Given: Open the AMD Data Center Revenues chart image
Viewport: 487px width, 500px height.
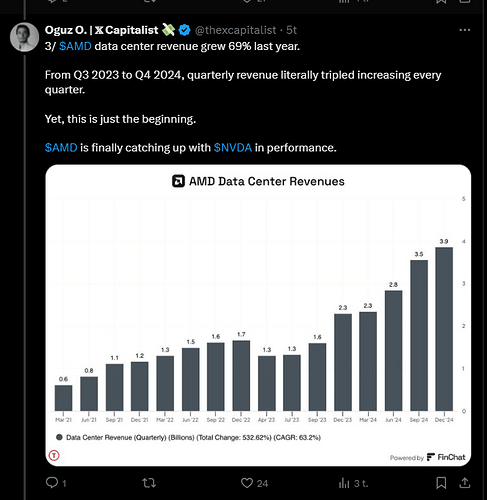Looking at the screenshot, I should click(258, 315).
